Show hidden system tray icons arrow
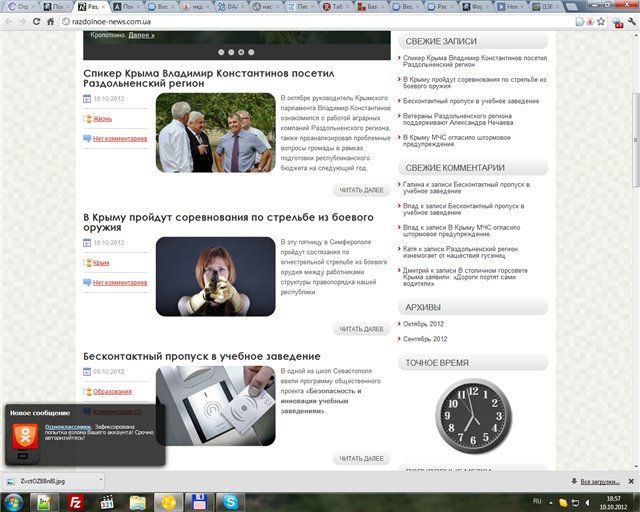Screen dimensions: 640x512 551,503
